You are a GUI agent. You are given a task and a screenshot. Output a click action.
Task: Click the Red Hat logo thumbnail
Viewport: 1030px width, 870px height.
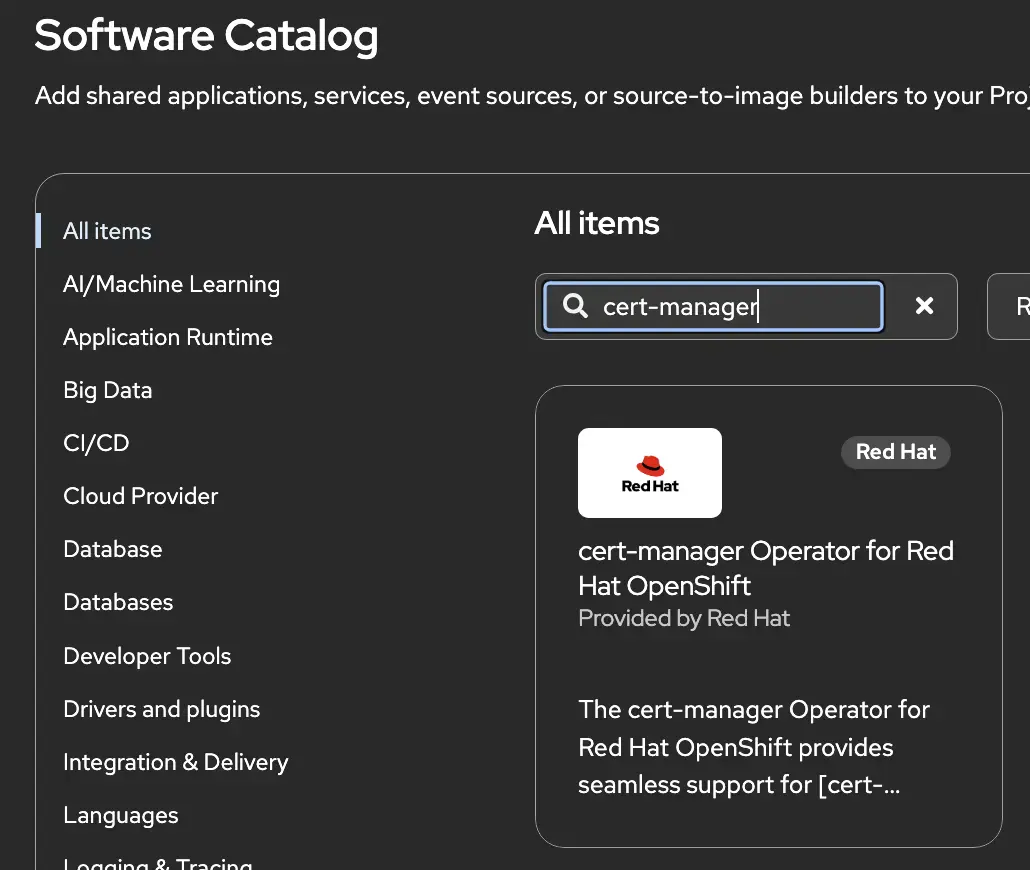[650, 473]
